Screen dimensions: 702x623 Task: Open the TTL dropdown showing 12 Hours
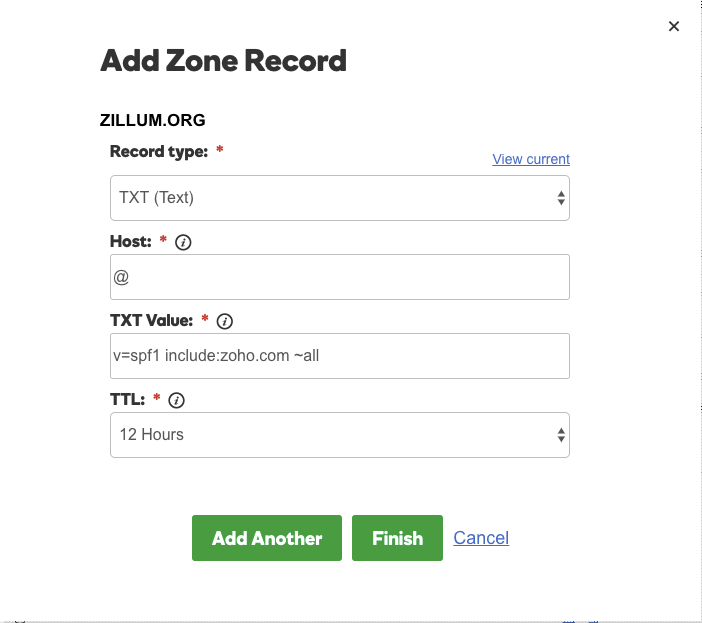tap(339, 435)
